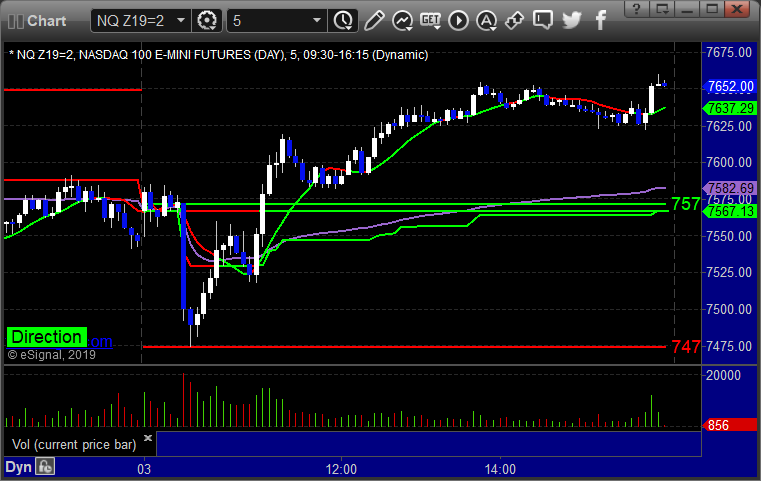The image size is (761, 481).
Task: Open the chat message bubble icon
Action: click(x=543, y=21)
